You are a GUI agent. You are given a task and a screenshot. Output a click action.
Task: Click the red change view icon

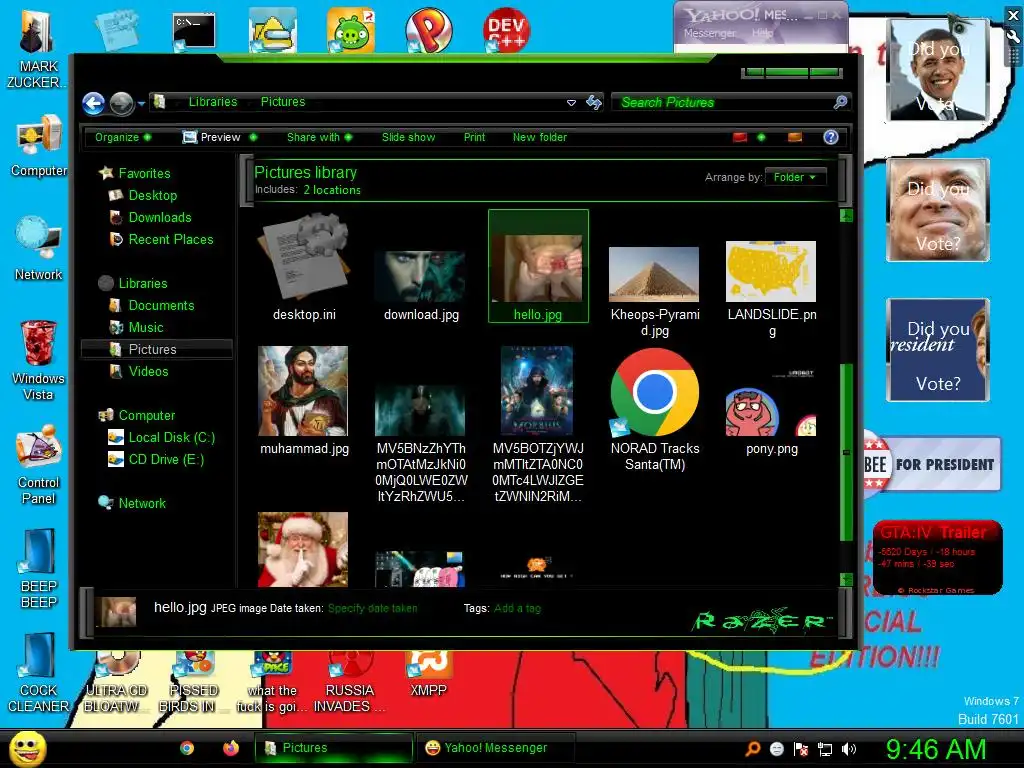tap(739, 137)
